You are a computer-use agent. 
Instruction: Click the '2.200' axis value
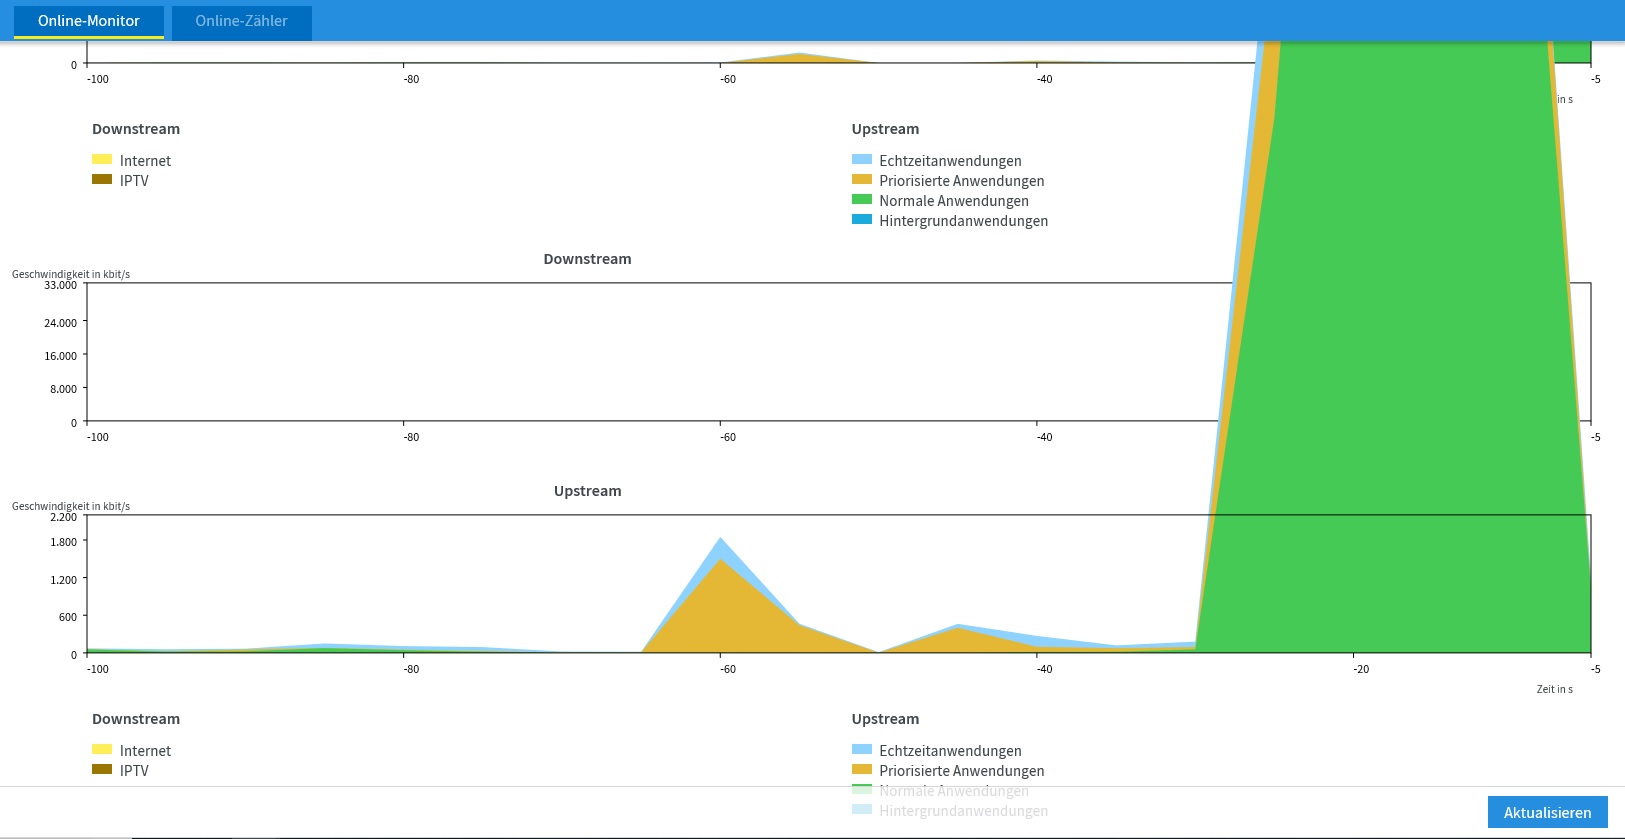63,517
